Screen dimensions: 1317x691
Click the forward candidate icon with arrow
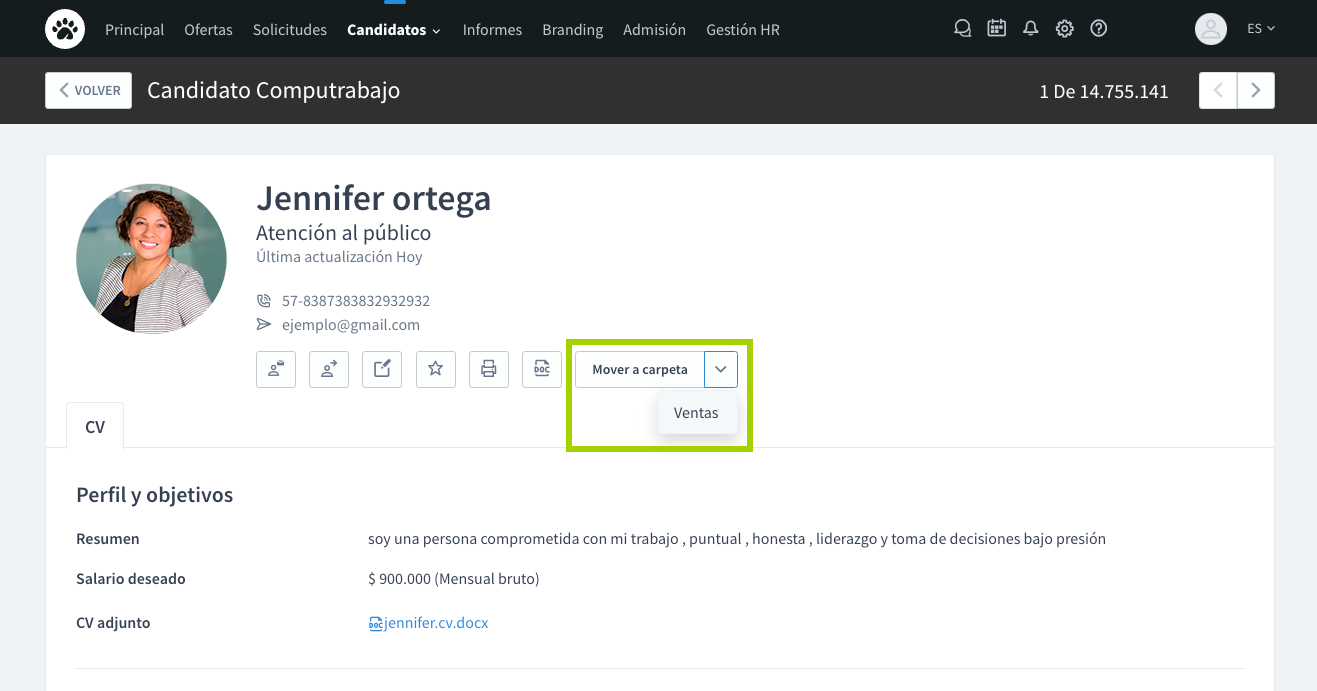pos(329,369)
